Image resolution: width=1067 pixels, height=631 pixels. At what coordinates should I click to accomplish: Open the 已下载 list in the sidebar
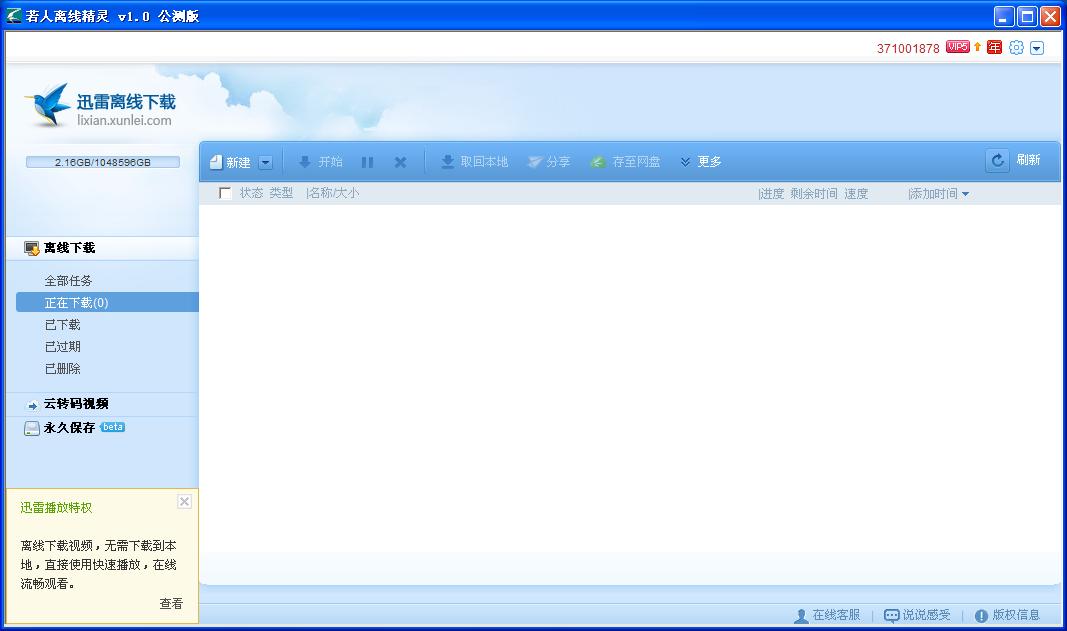[x=63, y=325]
